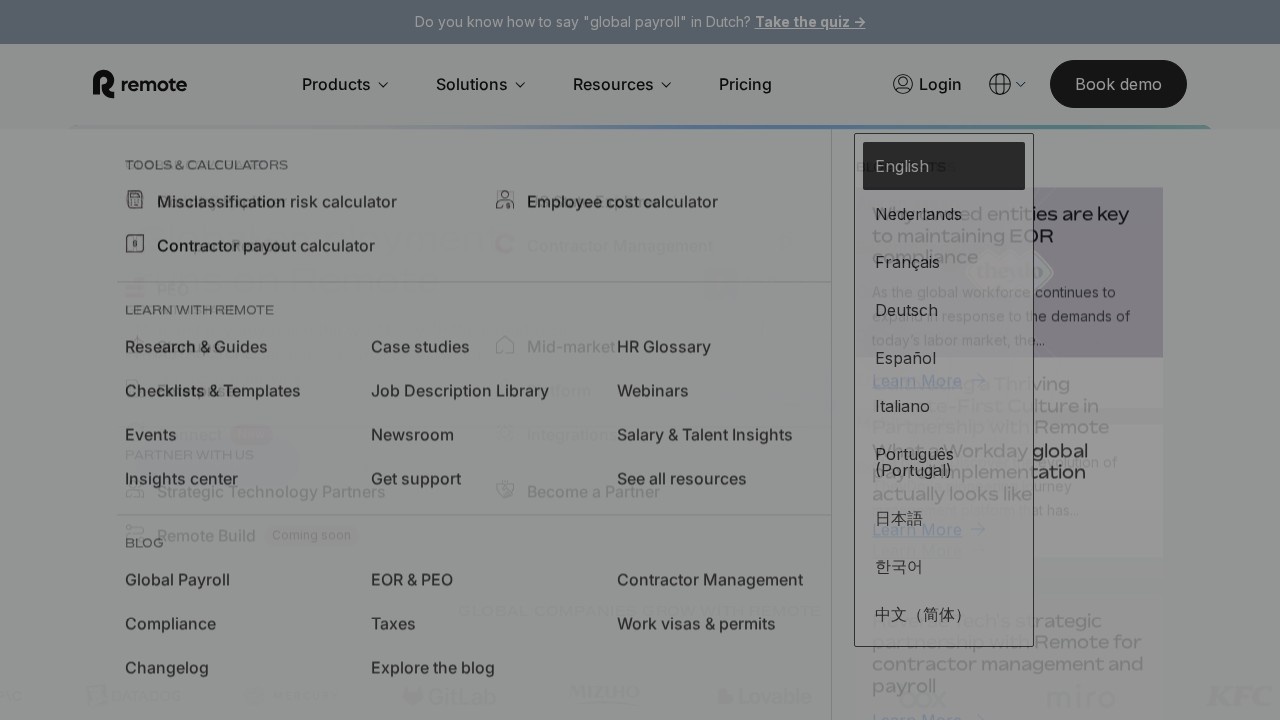
Task: Toggle the language chevron next to the globe
Action: pyautogui.click(x=1021, y=85)
